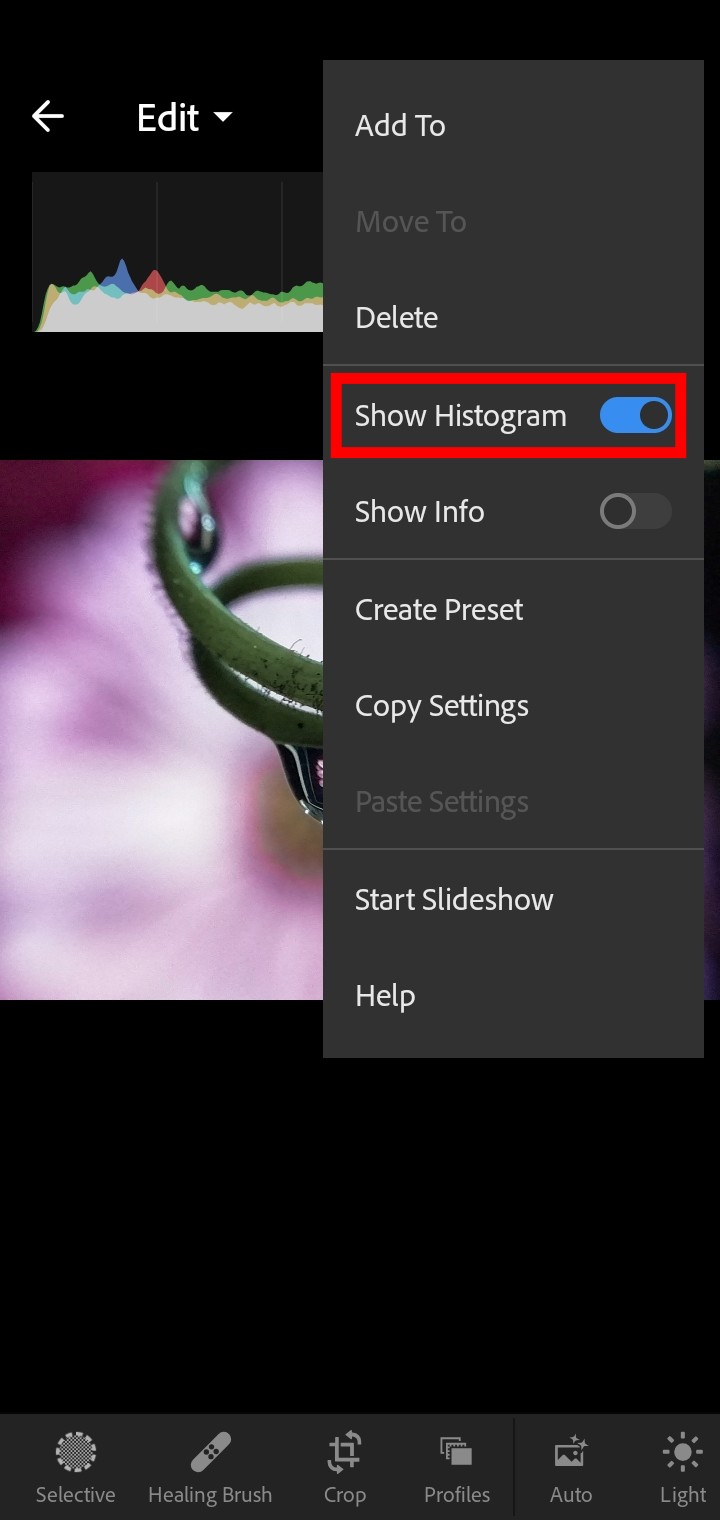Open the Profiles panel
The height and width of the screenshot is (1520, 720).
(457, 1466)
